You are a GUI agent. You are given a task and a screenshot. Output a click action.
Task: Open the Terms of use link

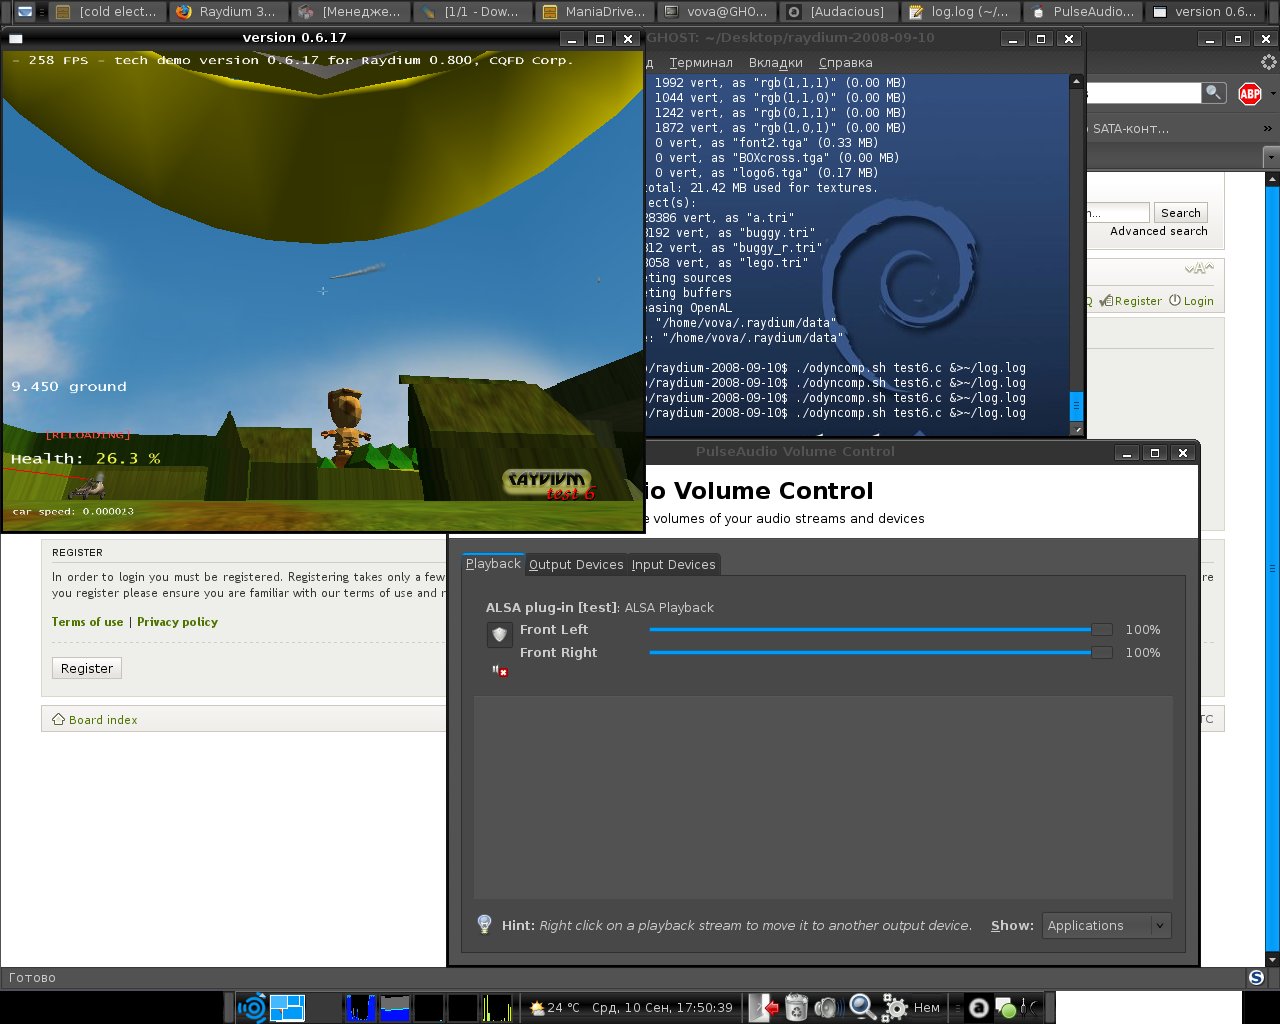88,622
